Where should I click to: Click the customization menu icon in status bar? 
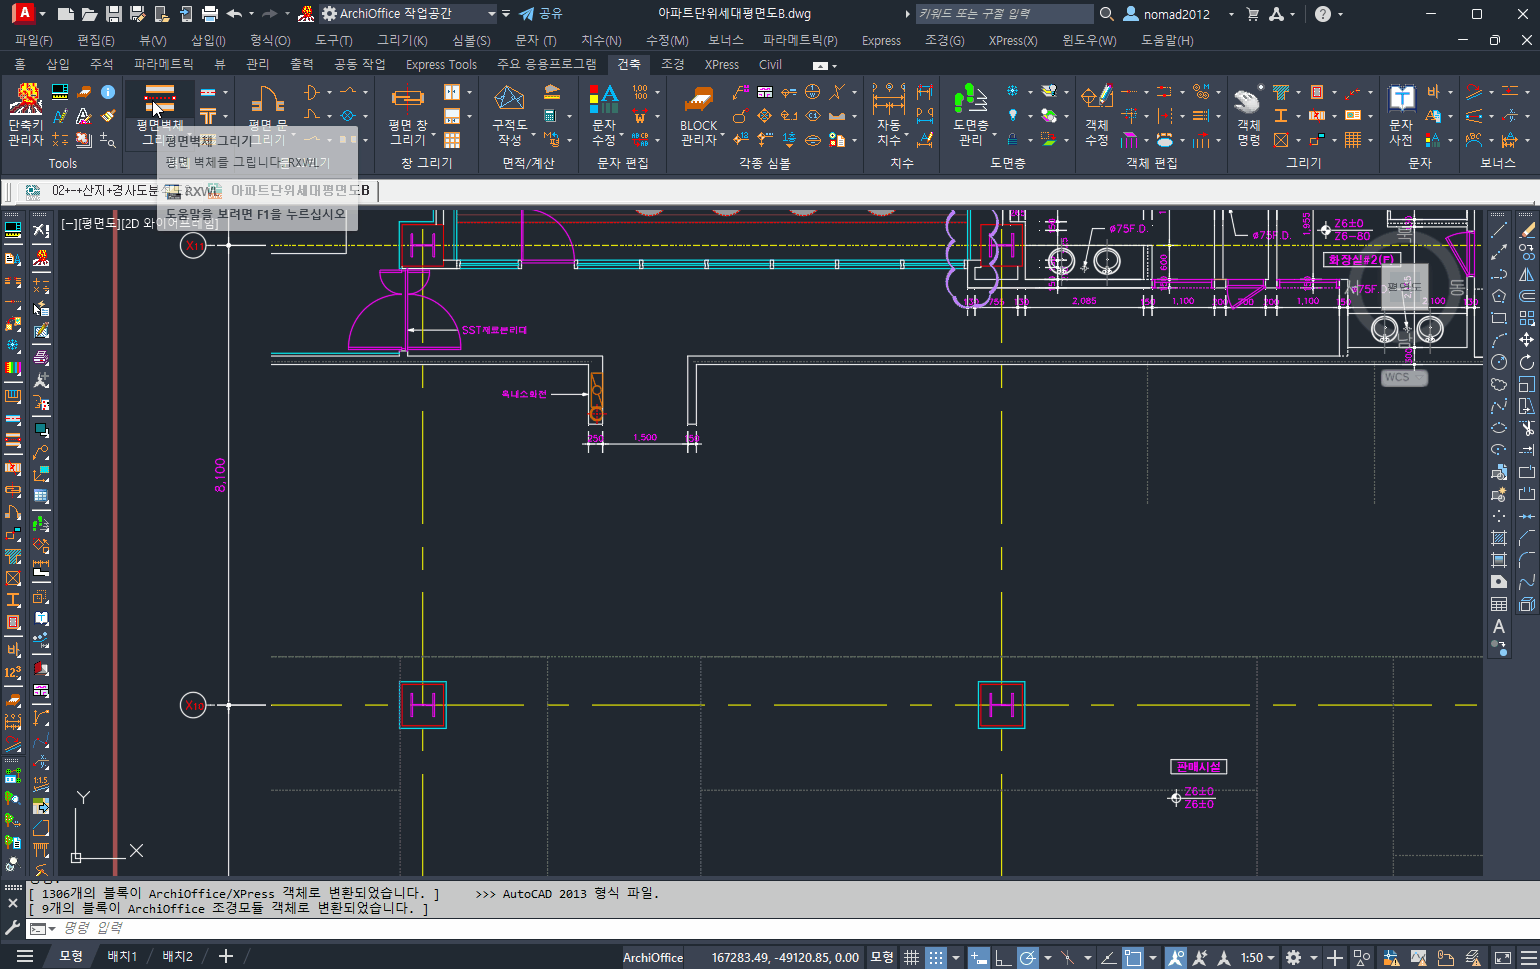pos(1527,957)
